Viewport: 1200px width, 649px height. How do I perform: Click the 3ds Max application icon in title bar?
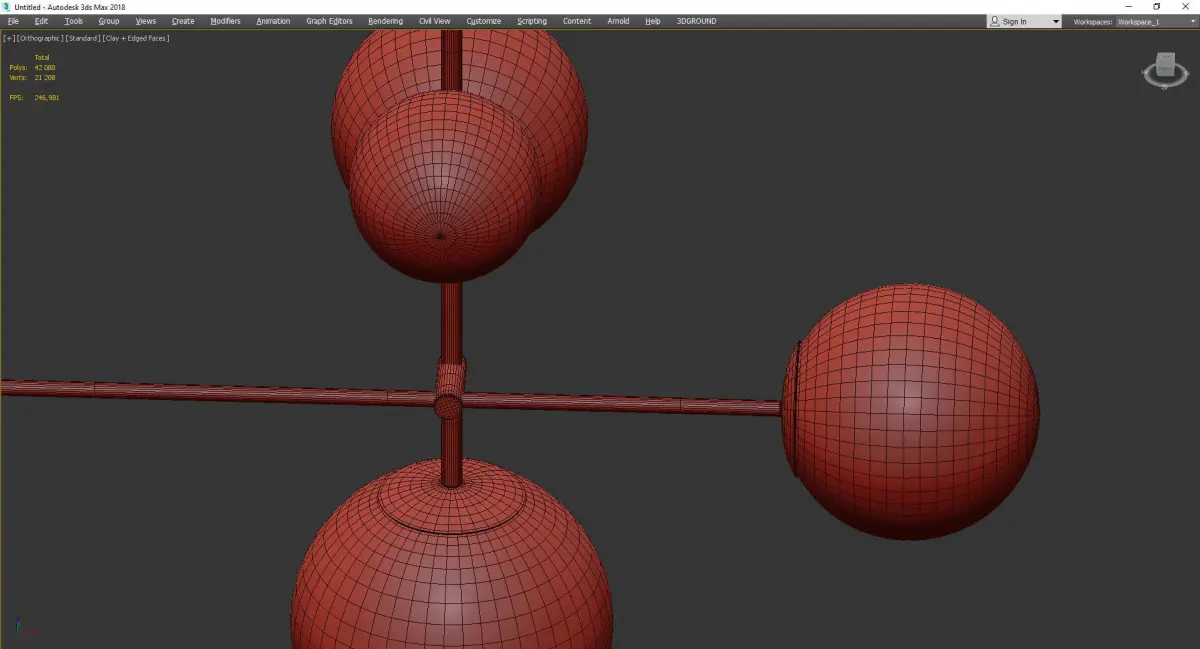pyautogui.click(x=7, y=6)
